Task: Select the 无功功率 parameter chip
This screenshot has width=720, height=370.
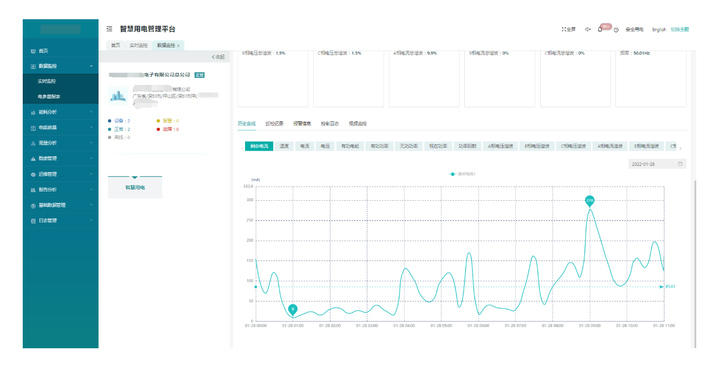Action: [409, 146]
